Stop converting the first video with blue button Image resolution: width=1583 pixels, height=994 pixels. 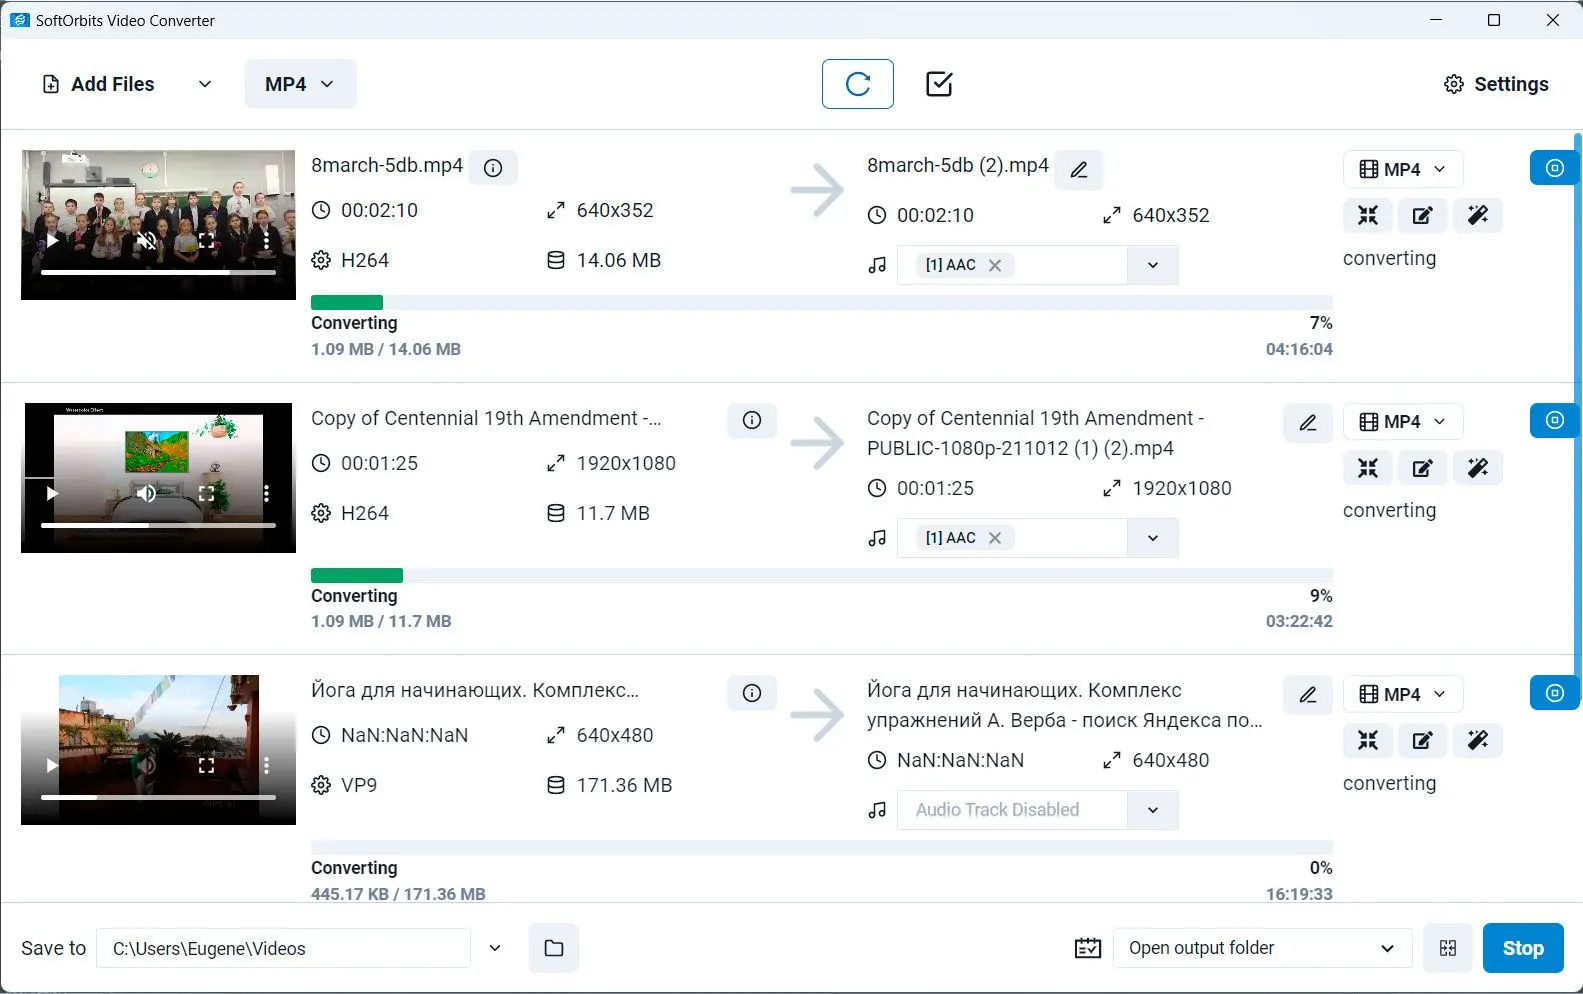pyautogui.click(x=1554, y=168)
